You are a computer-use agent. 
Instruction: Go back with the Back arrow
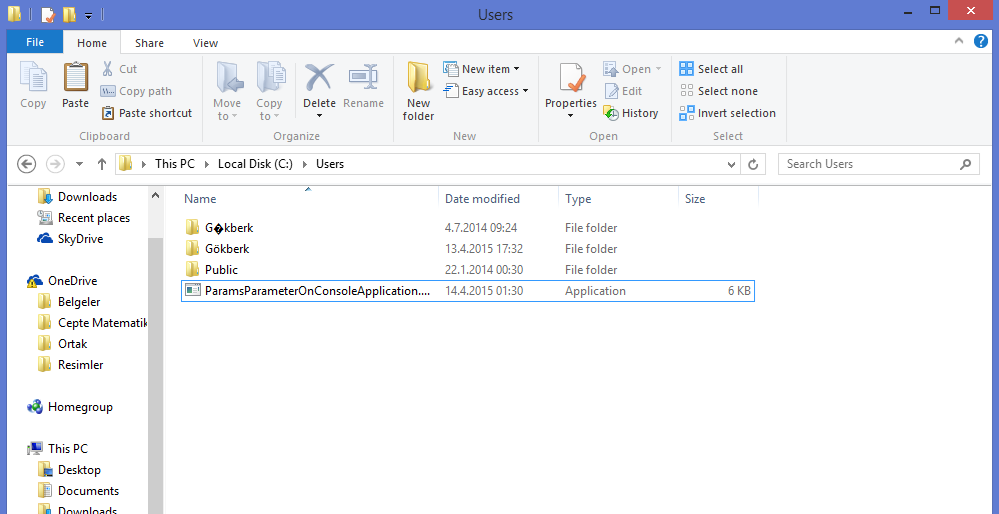[x=26, y=164]
